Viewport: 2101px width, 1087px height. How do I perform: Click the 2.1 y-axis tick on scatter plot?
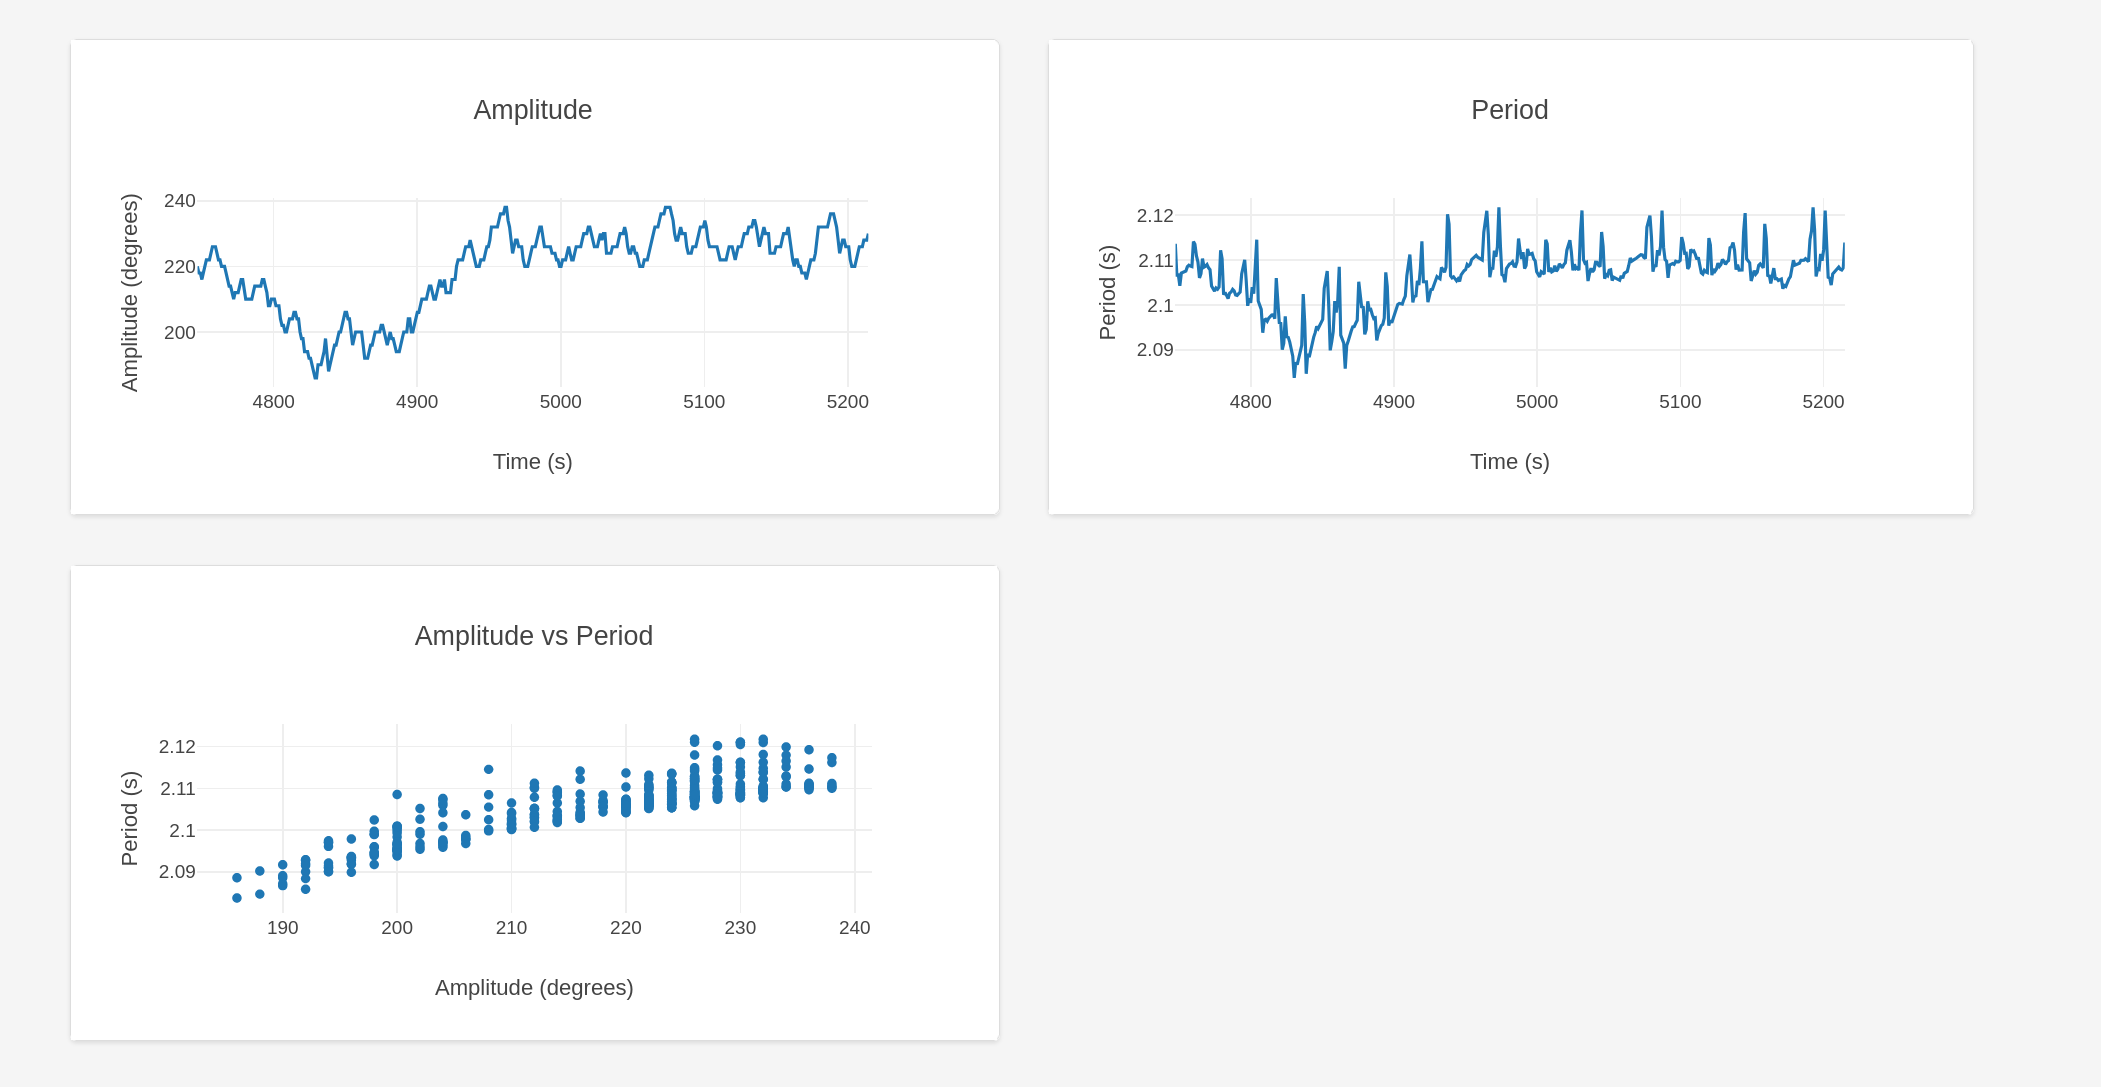pyautogui.click(x=182, y=831)
